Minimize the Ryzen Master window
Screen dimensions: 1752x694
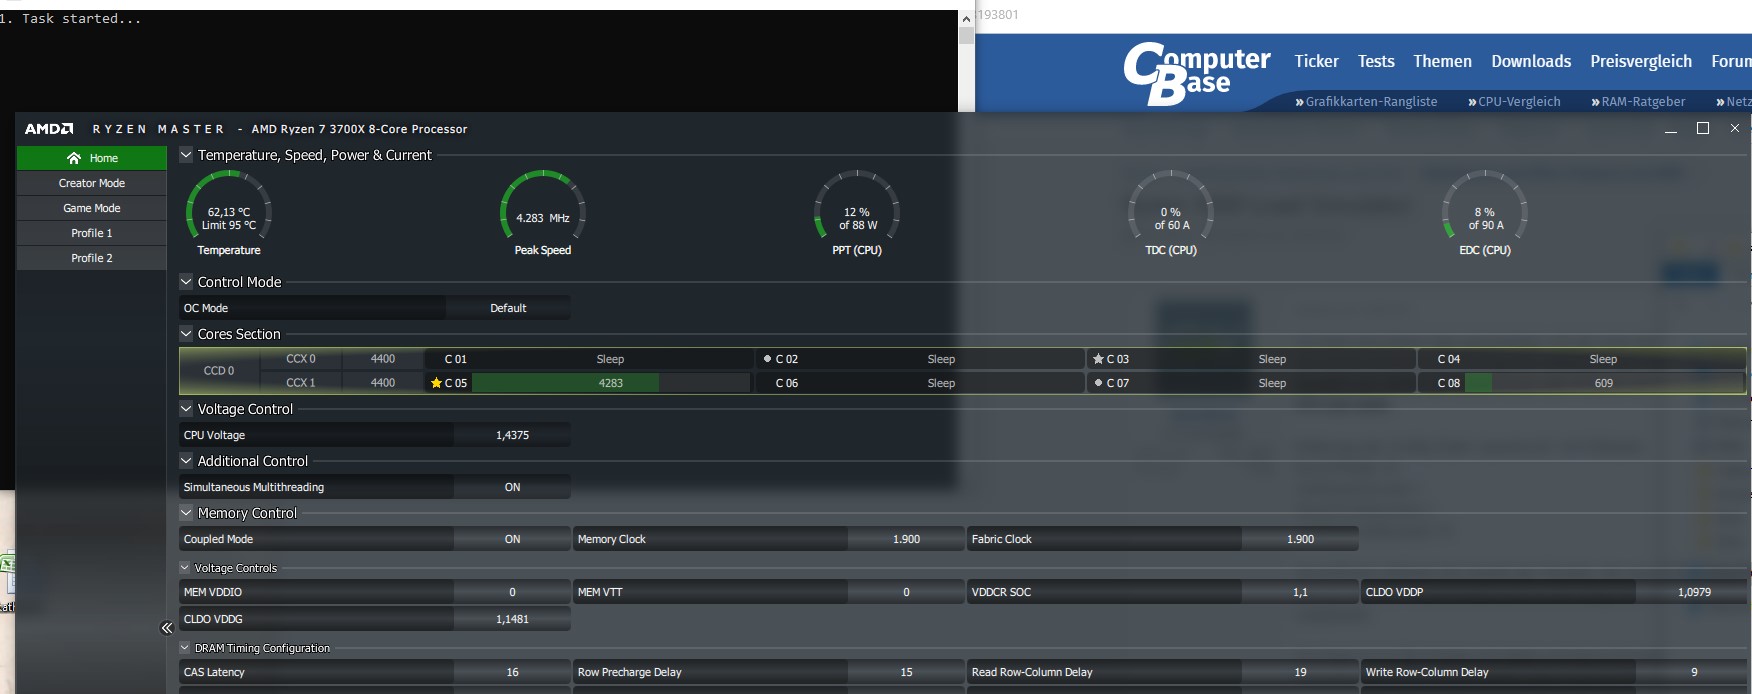(x=1671, y=128)
